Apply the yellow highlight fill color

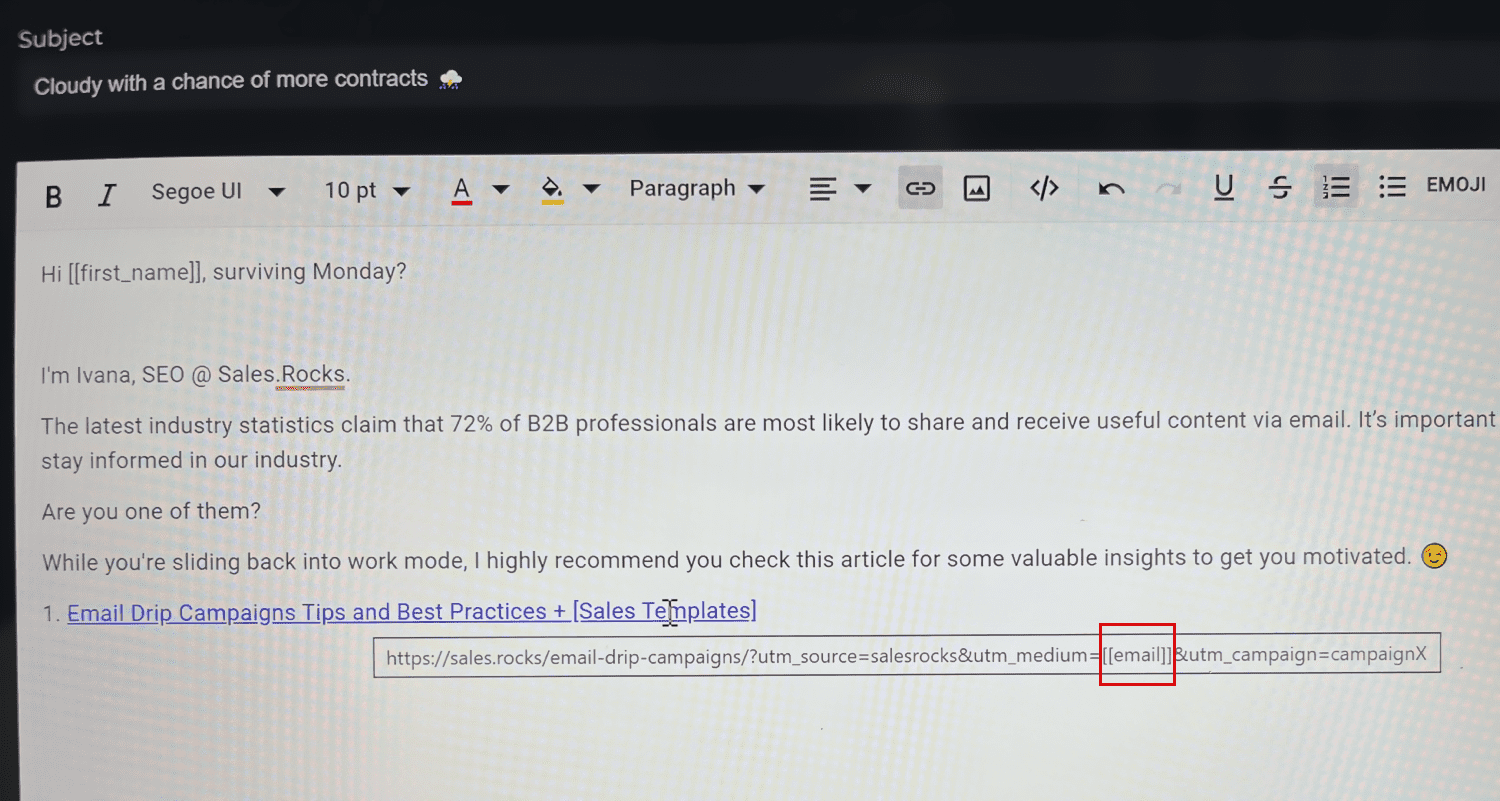click(x=552, y=189)
